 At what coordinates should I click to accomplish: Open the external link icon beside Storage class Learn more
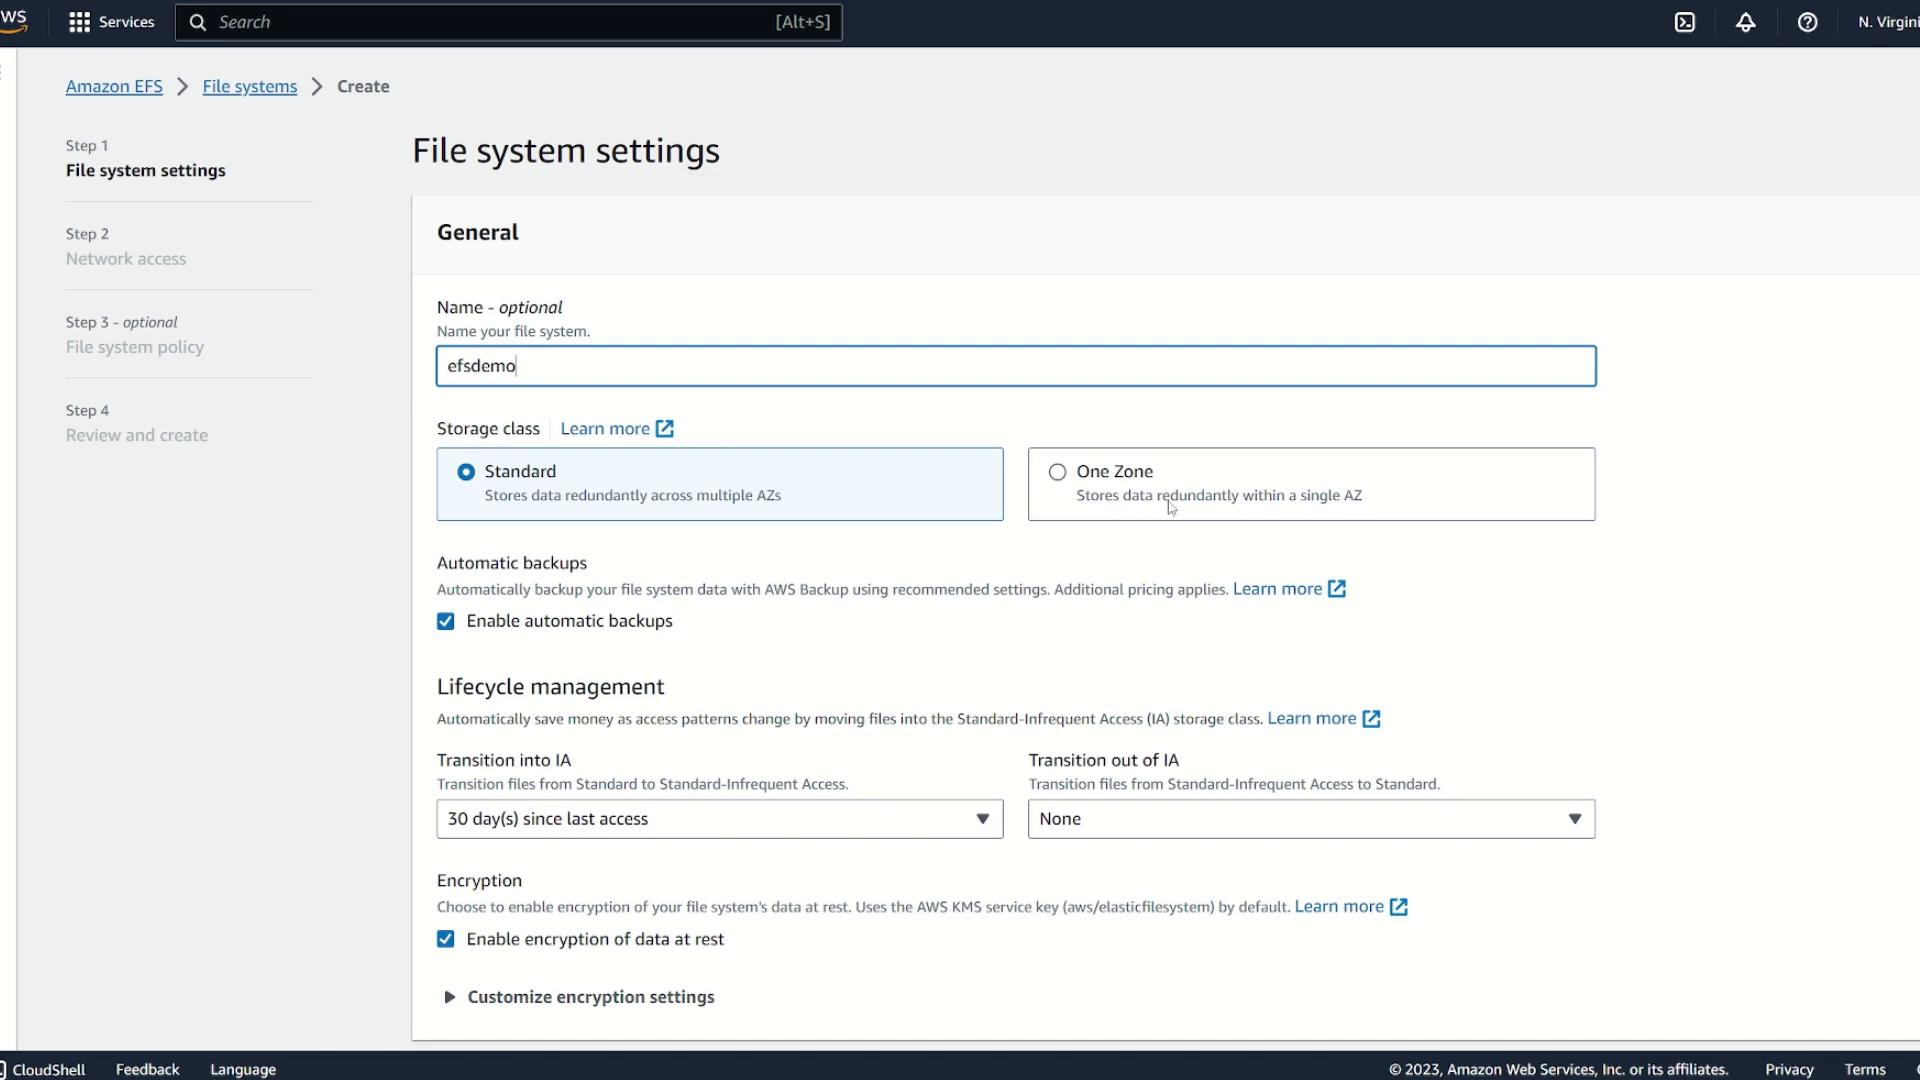[665, 429]
